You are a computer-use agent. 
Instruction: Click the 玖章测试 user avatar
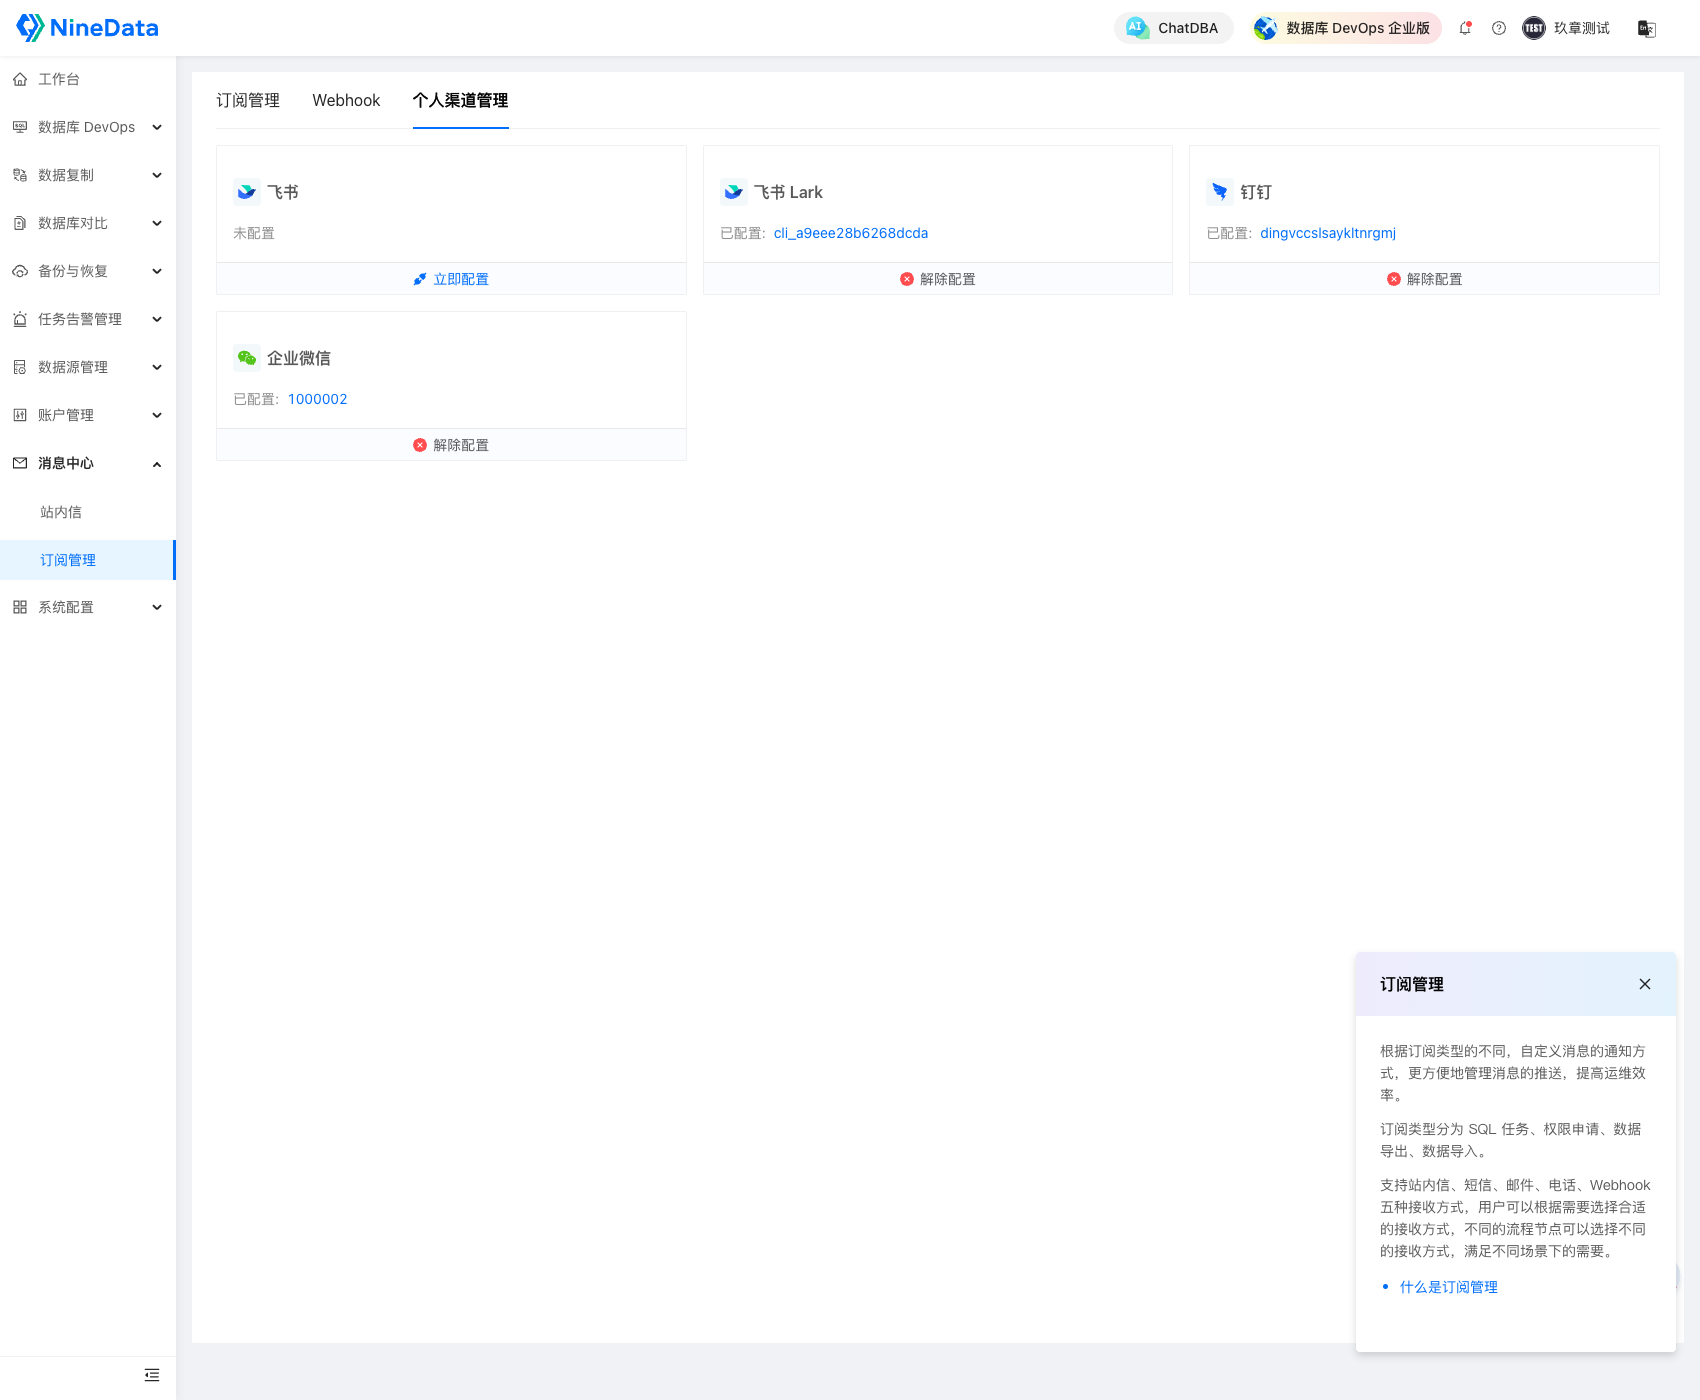[1533, 28]
